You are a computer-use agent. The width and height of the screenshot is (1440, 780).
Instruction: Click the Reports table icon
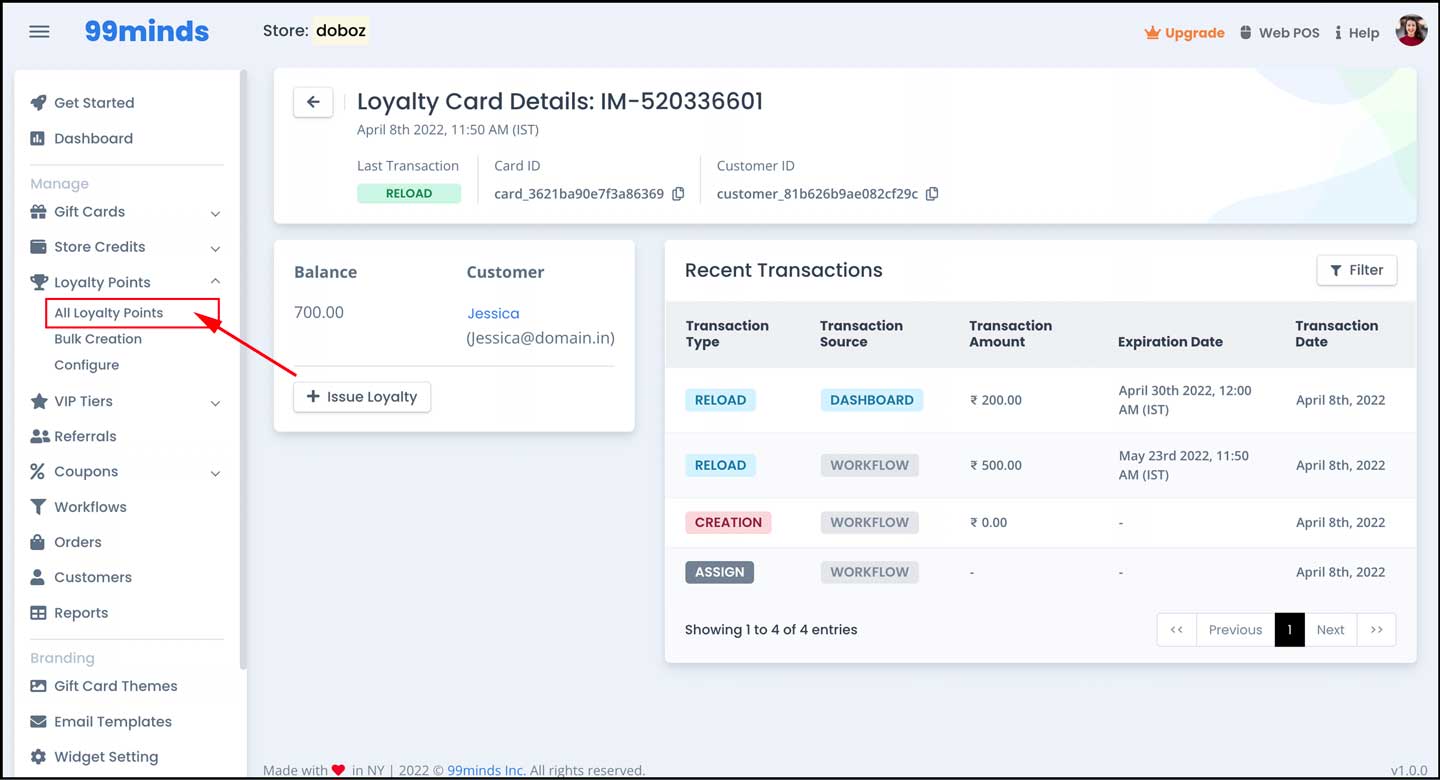(38, 613)
